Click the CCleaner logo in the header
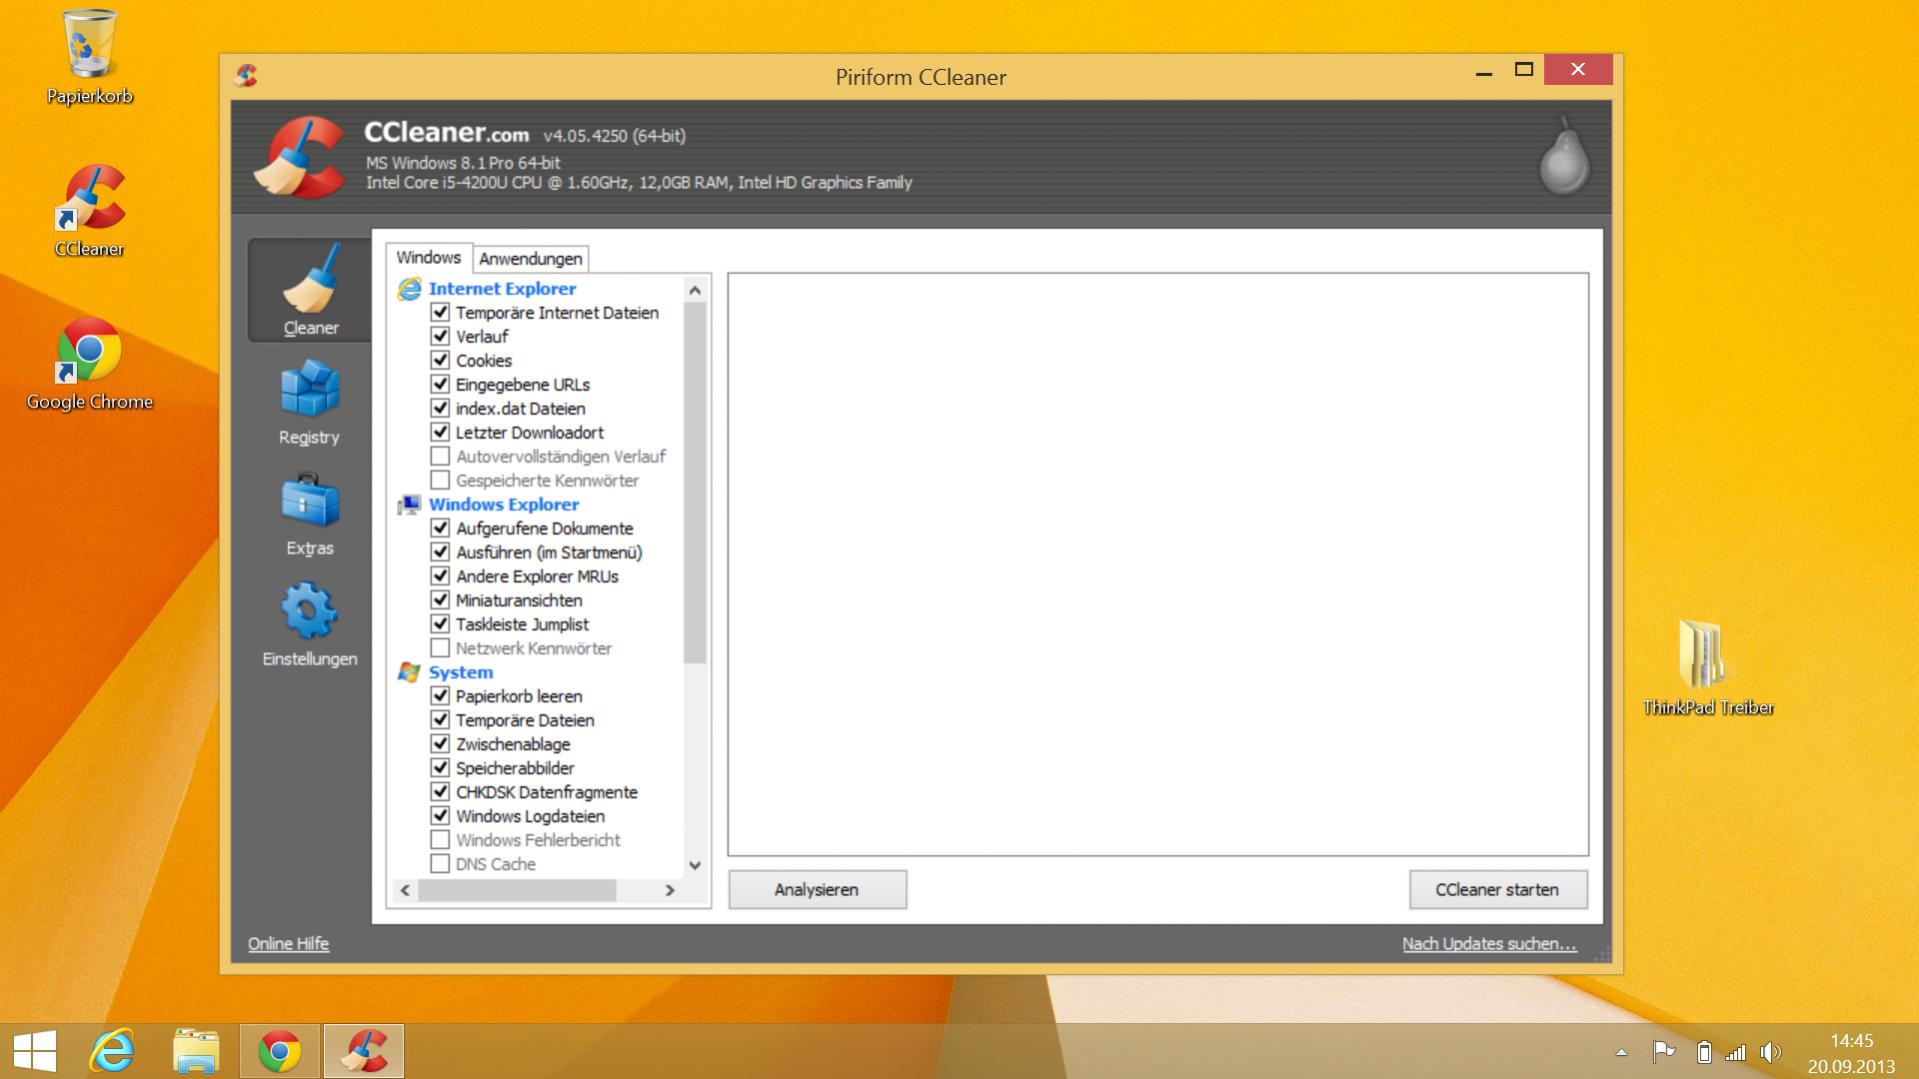 click(299, 157)
